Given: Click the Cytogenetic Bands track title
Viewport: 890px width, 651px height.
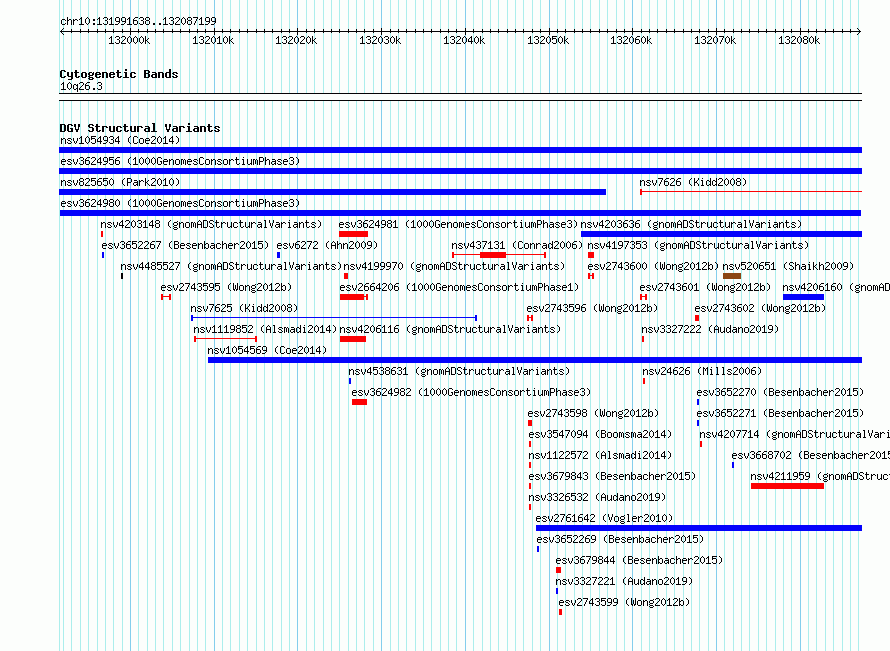Looking at the screenshot, I should coord(119,74).
